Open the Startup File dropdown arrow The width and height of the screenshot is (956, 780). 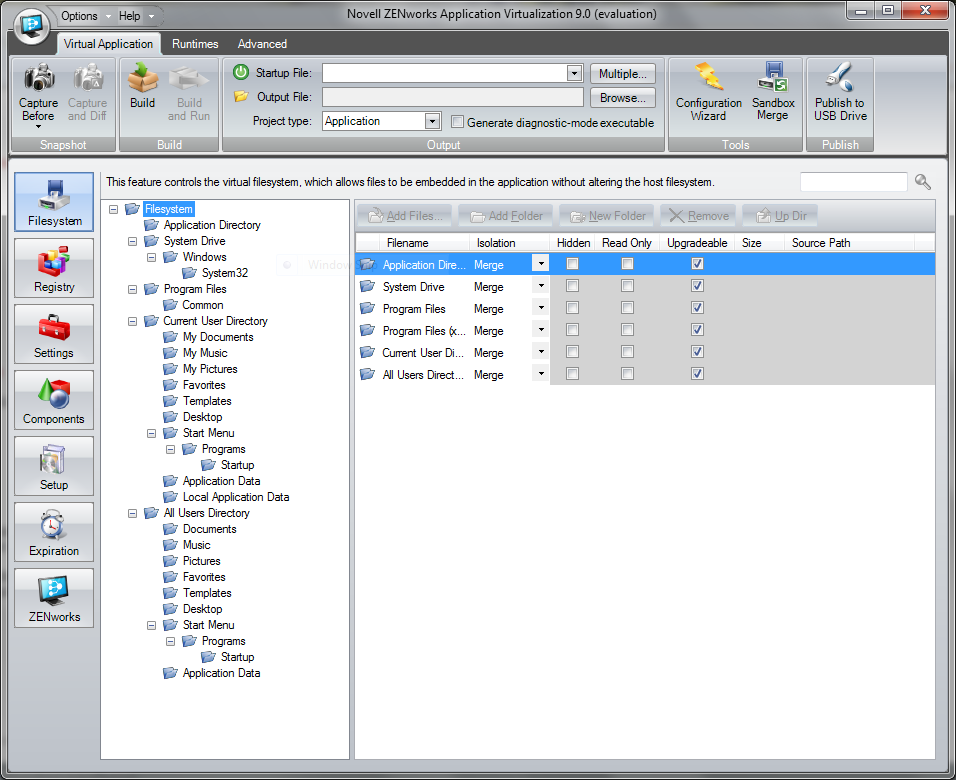coord(574,73)
